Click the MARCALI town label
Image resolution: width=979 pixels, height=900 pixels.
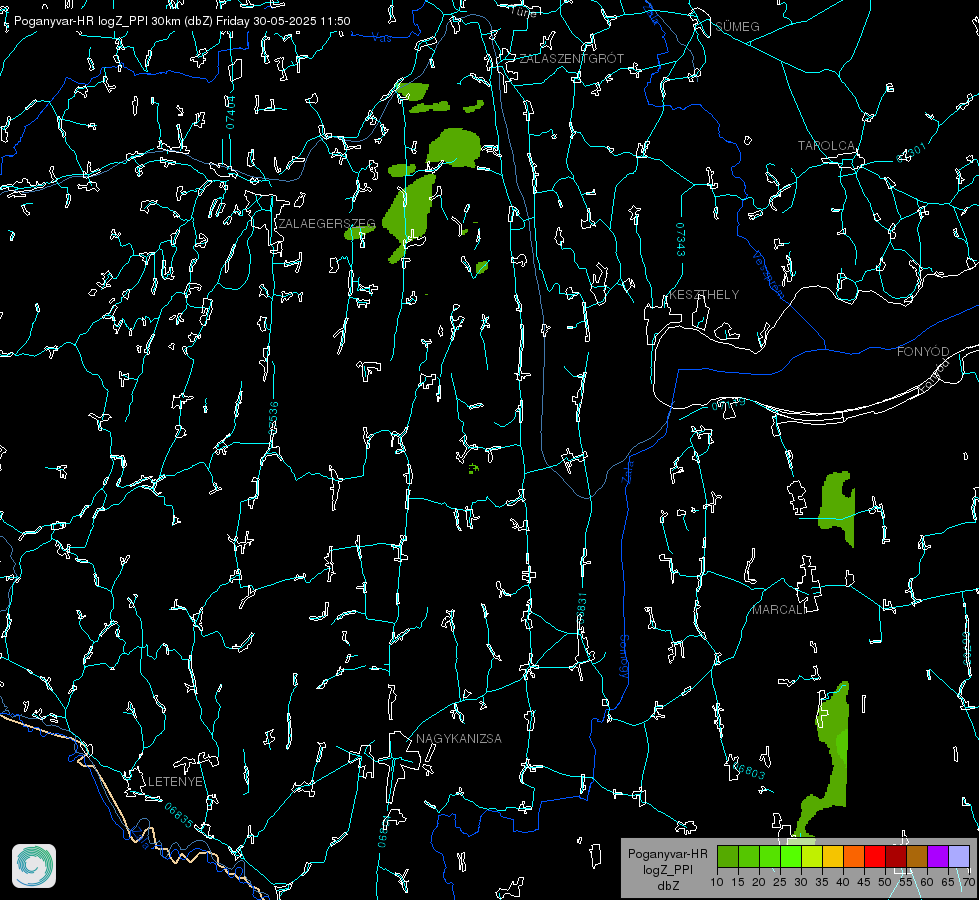pos(778,610)
